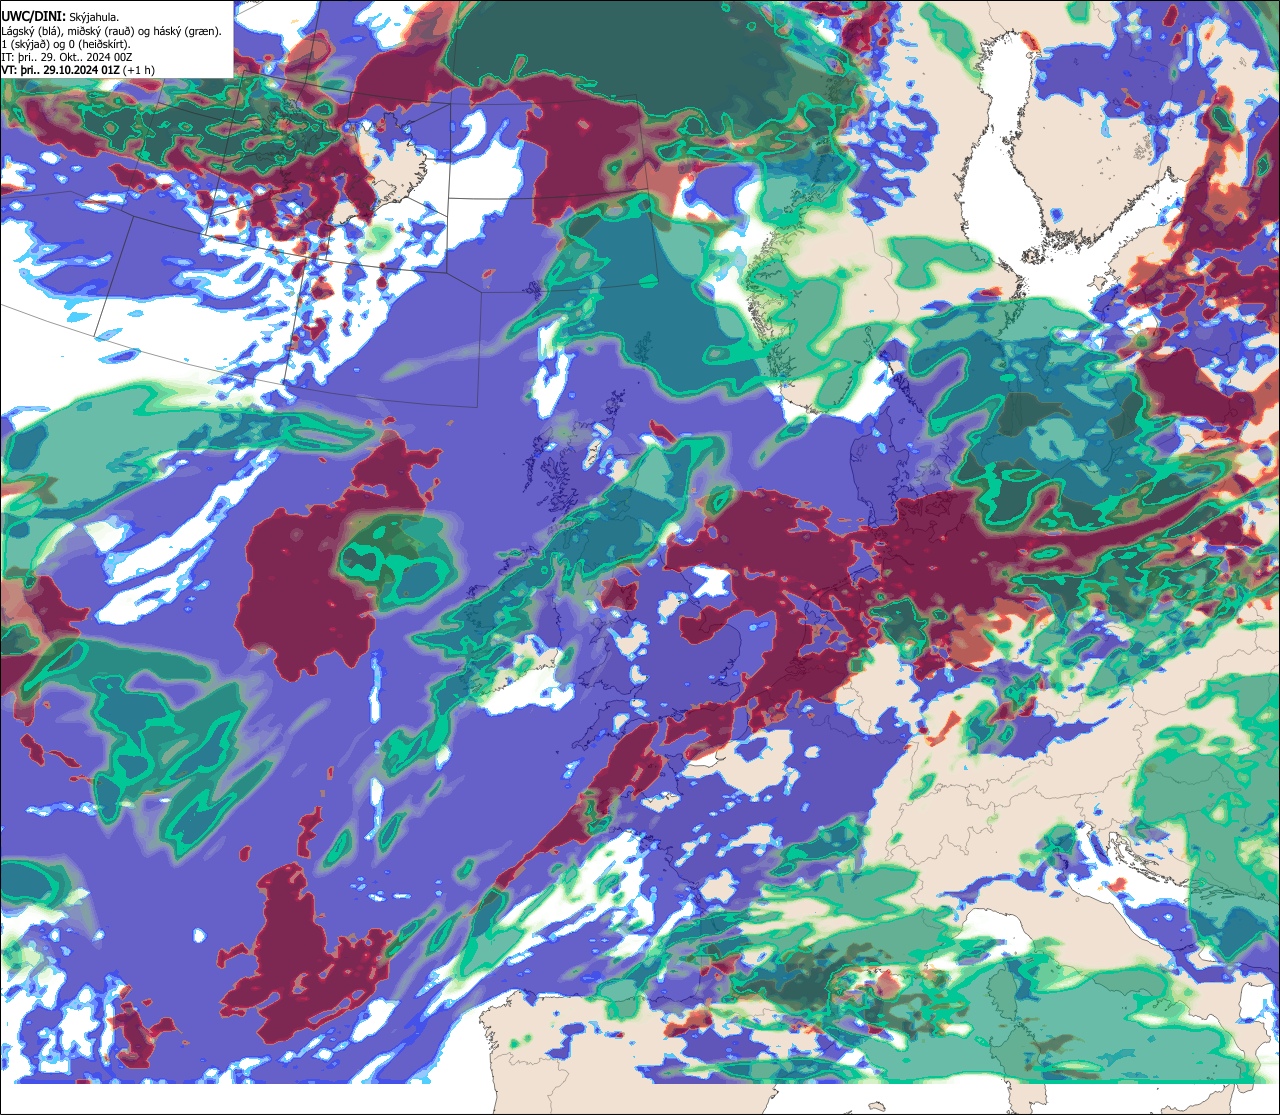Click the legend text "háský (græn)"

[x=185, y=32]
